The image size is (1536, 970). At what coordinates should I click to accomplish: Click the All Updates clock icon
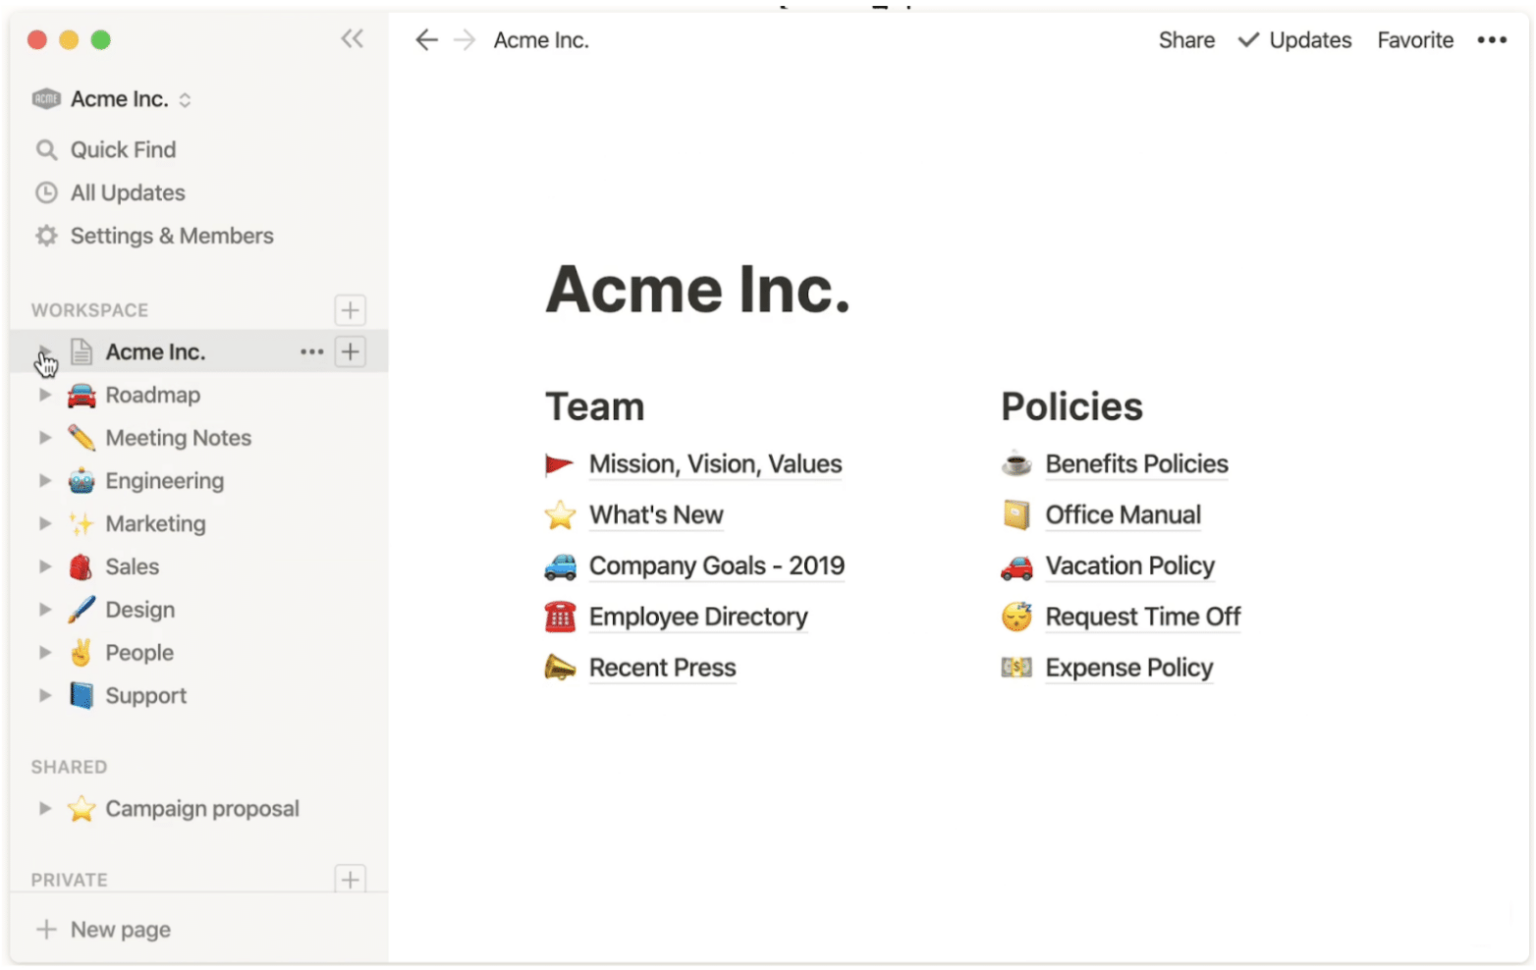(46, 192)
